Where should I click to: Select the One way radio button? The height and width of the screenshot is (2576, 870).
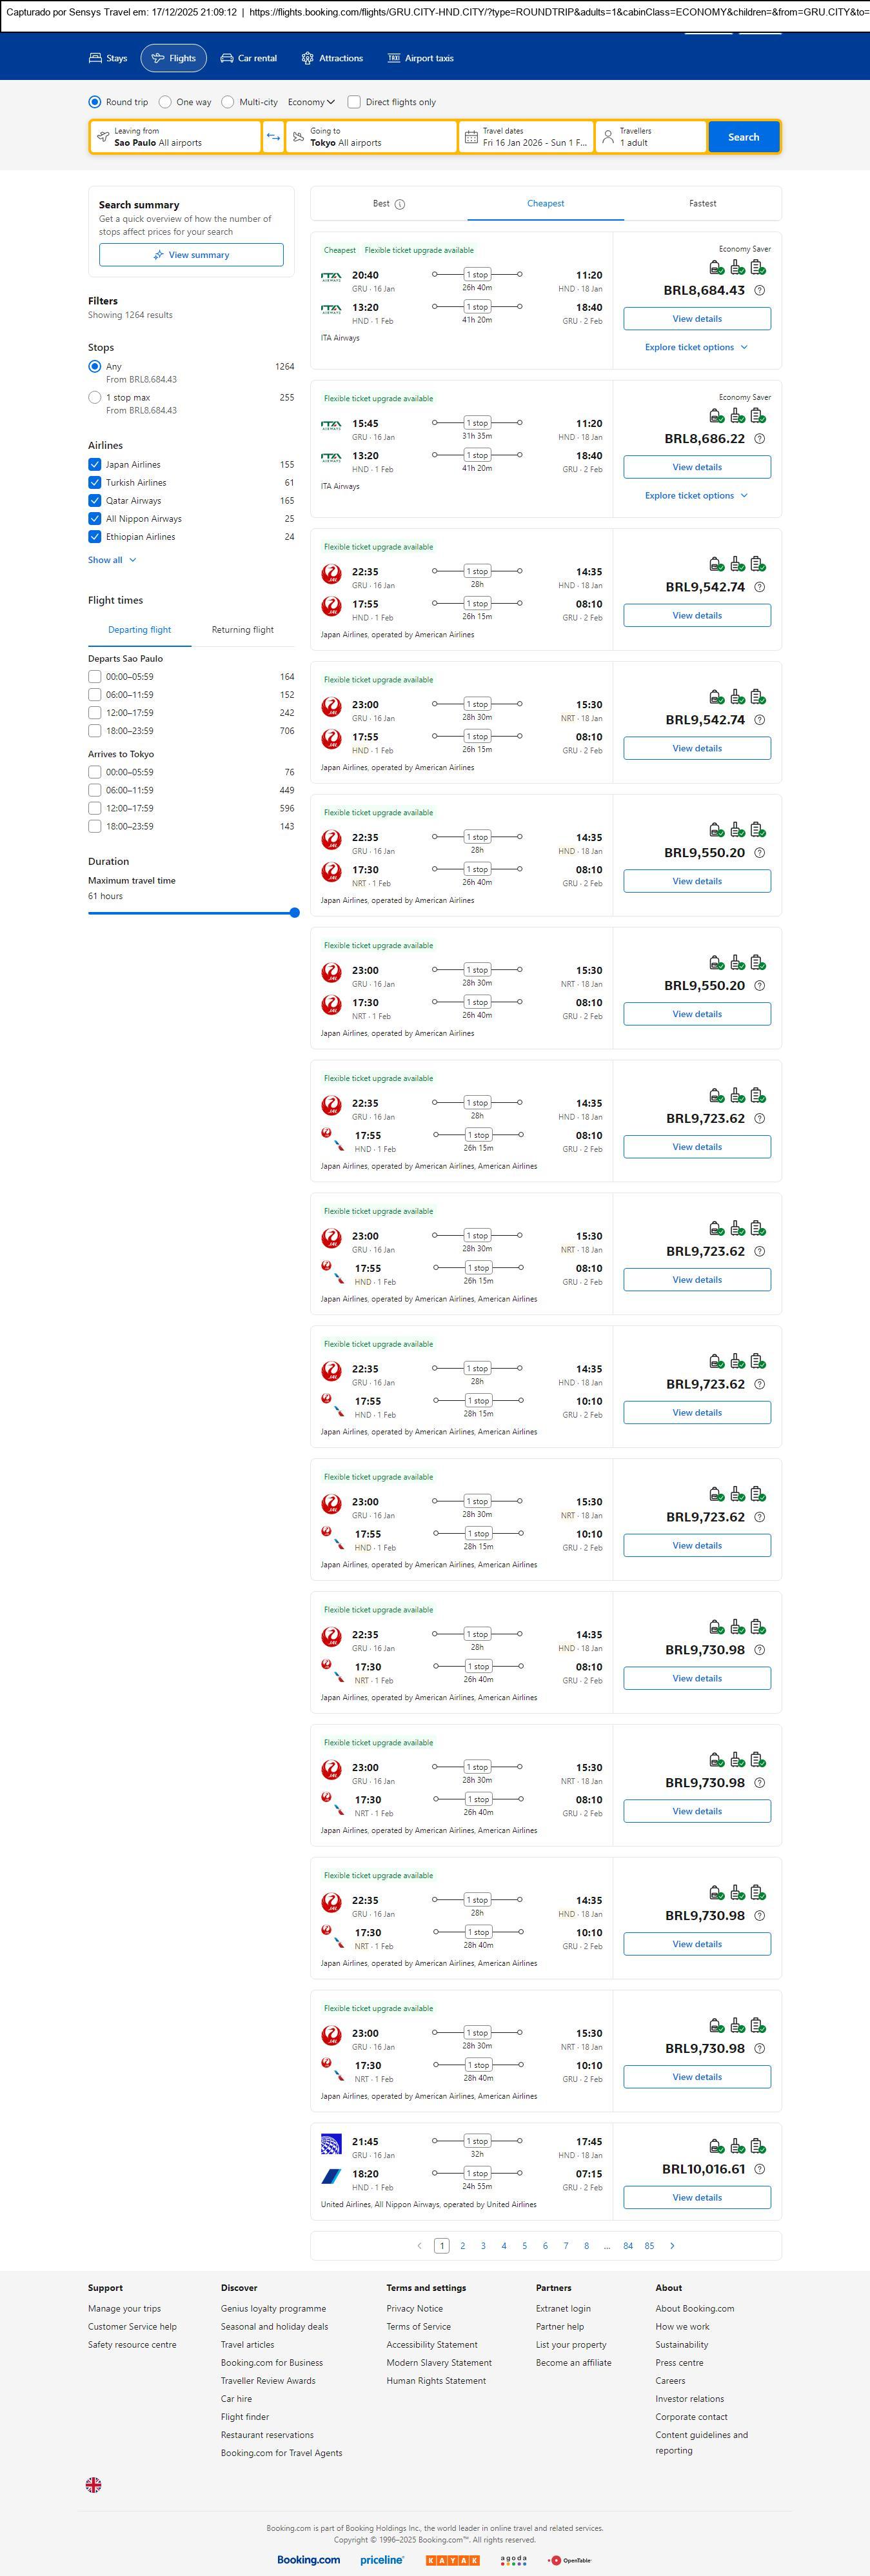point(166,102)
